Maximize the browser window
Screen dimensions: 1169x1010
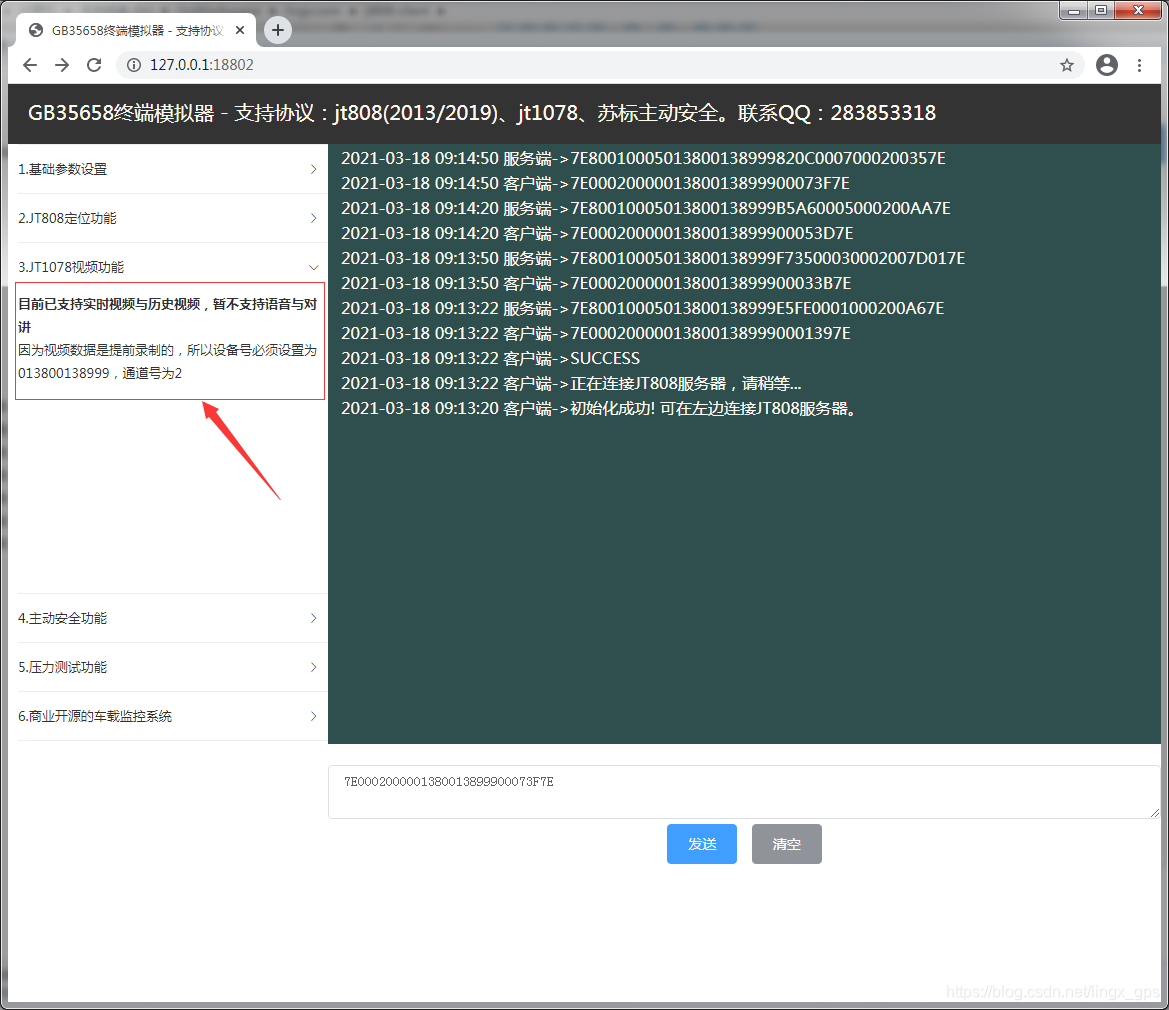click(x=1101, y=10)
